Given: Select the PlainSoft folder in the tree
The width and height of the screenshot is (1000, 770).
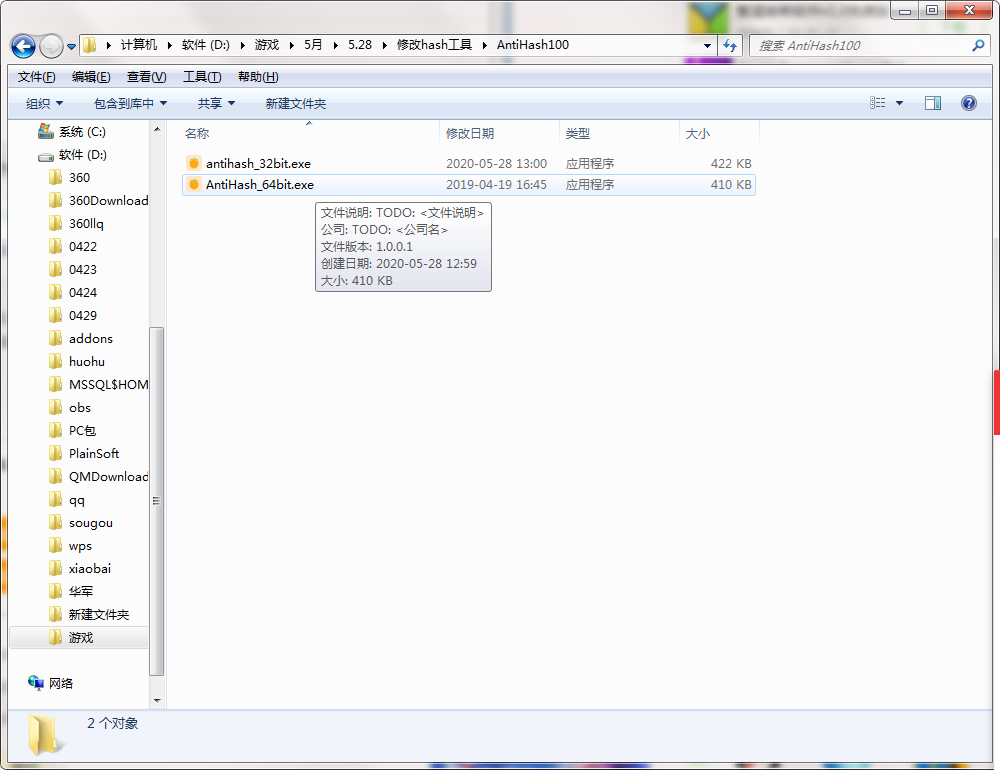Looking at the screenshot, I should pos(94,454).
